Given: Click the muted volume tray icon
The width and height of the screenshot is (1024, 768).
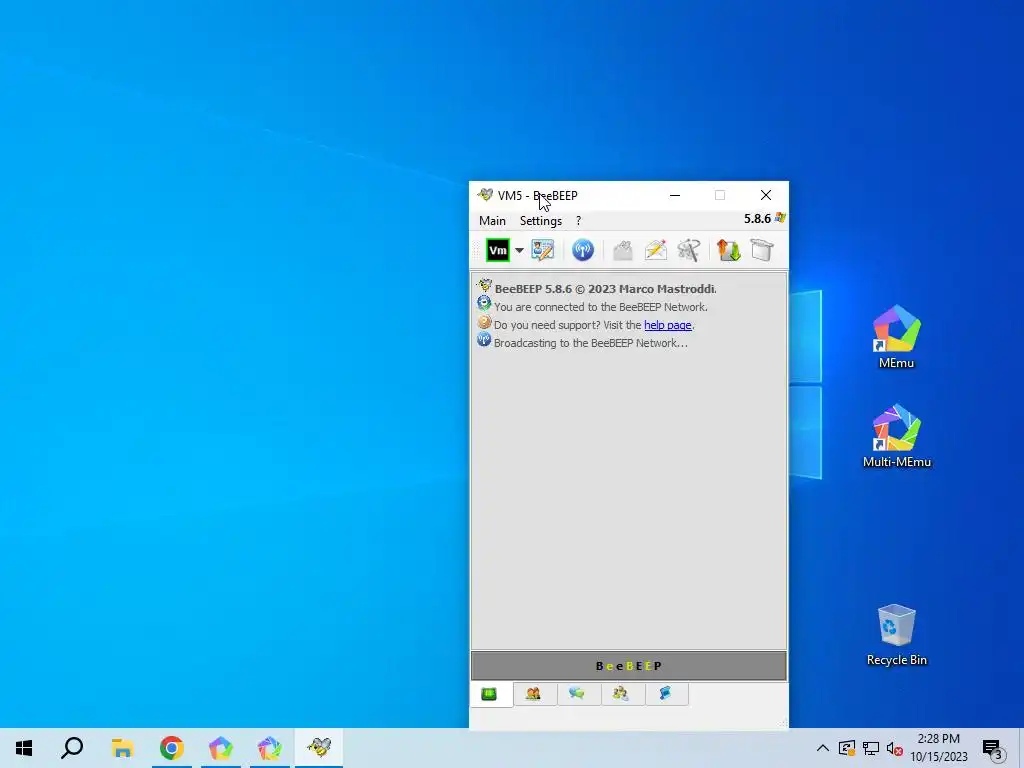Looking at the screenshot, I should [x=894, y=748].
